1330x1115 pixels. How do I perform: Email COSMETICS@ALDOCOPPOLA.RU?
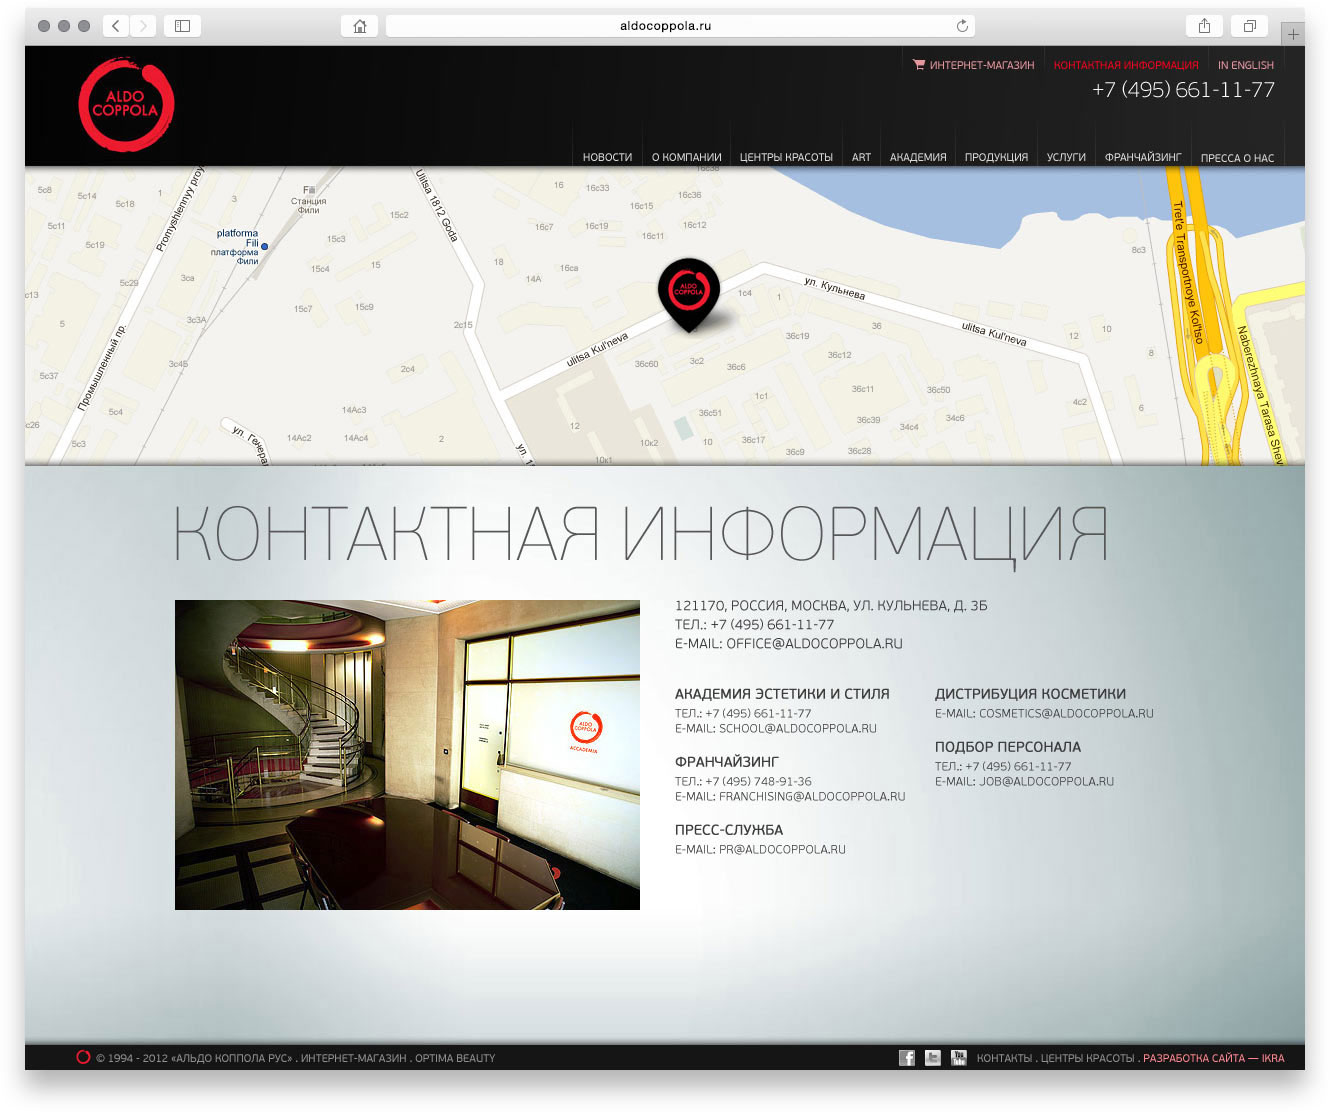1066,714
